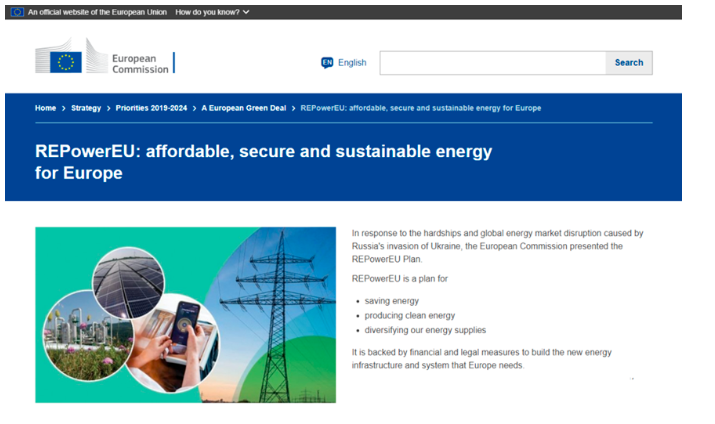Click the "saving energy" bullet item
The width and height of the screenshot is (715, 424).
coord(391,301)
